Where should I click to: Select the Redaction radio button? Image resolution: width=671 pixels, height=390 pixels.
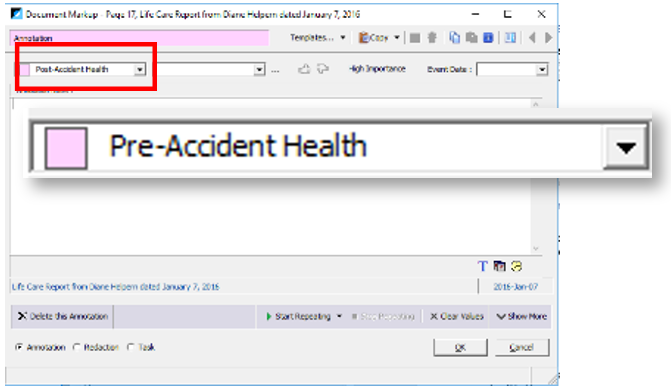[77, 347]
